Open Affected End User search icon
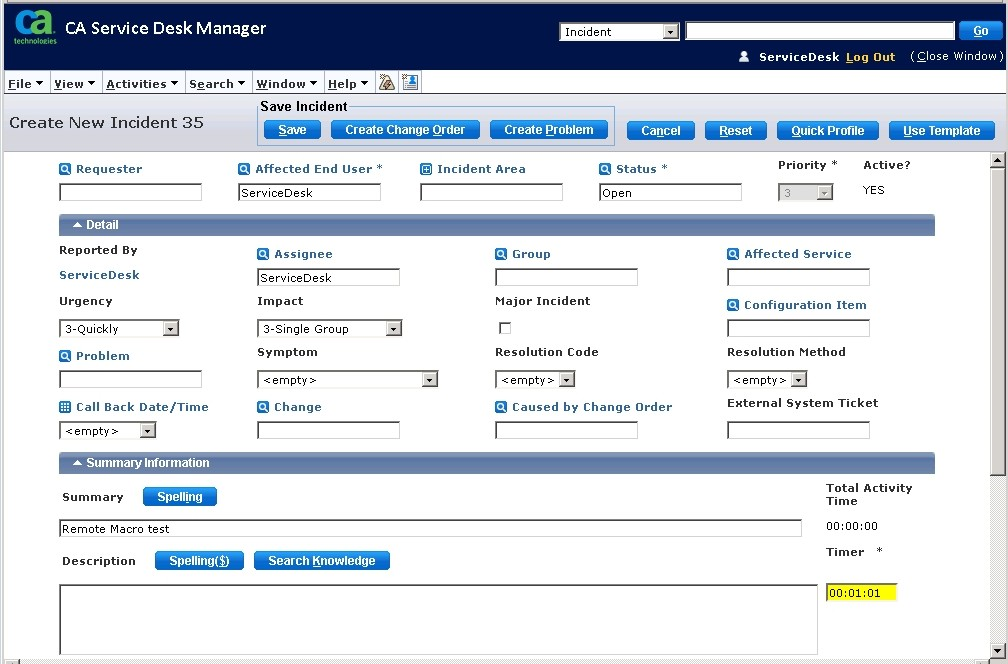This screenshot has width=1008, height=664. coord(245,170)
